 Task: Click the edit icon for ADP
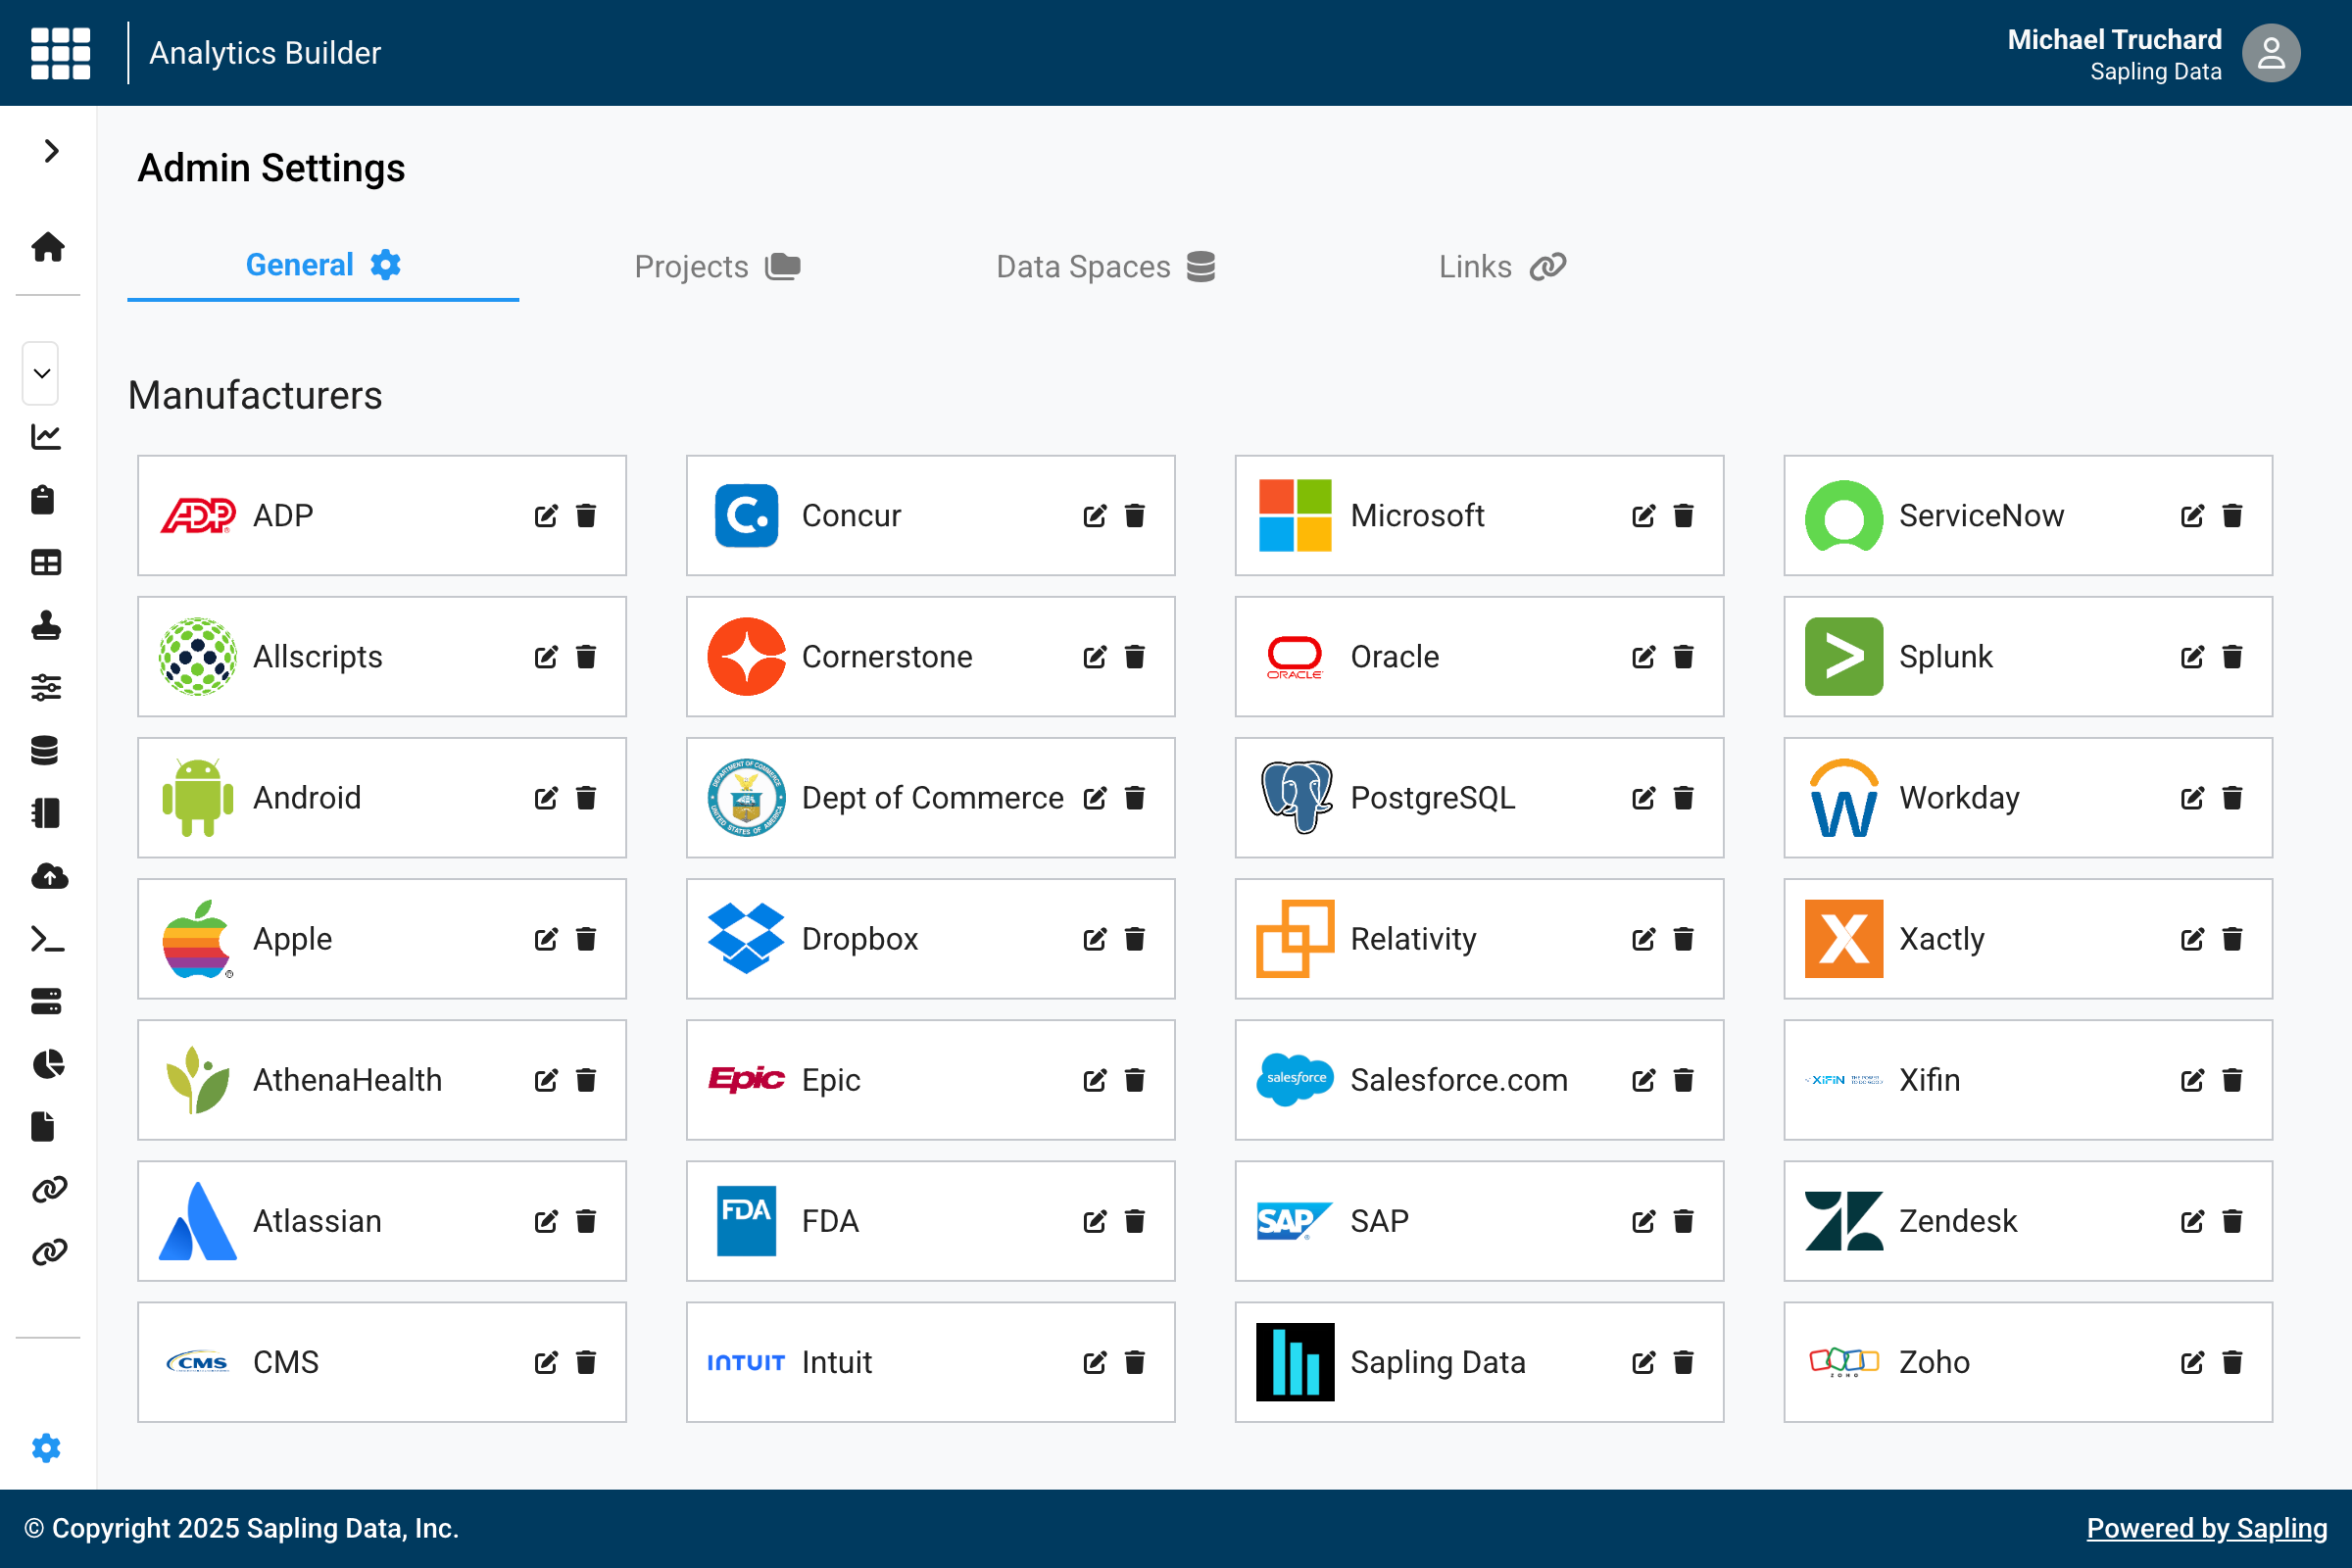pyautogui.click(x=546, y=516)
